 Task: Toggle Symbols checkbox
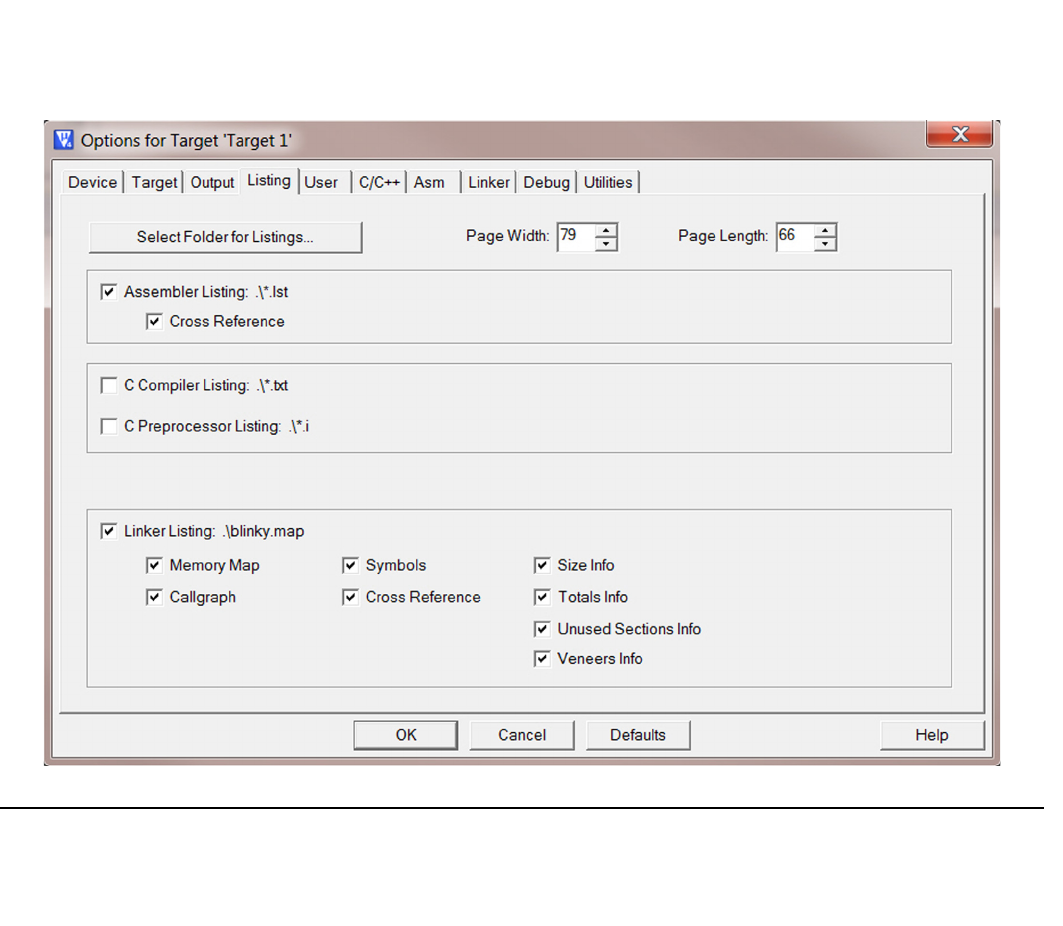click(350, 565)
